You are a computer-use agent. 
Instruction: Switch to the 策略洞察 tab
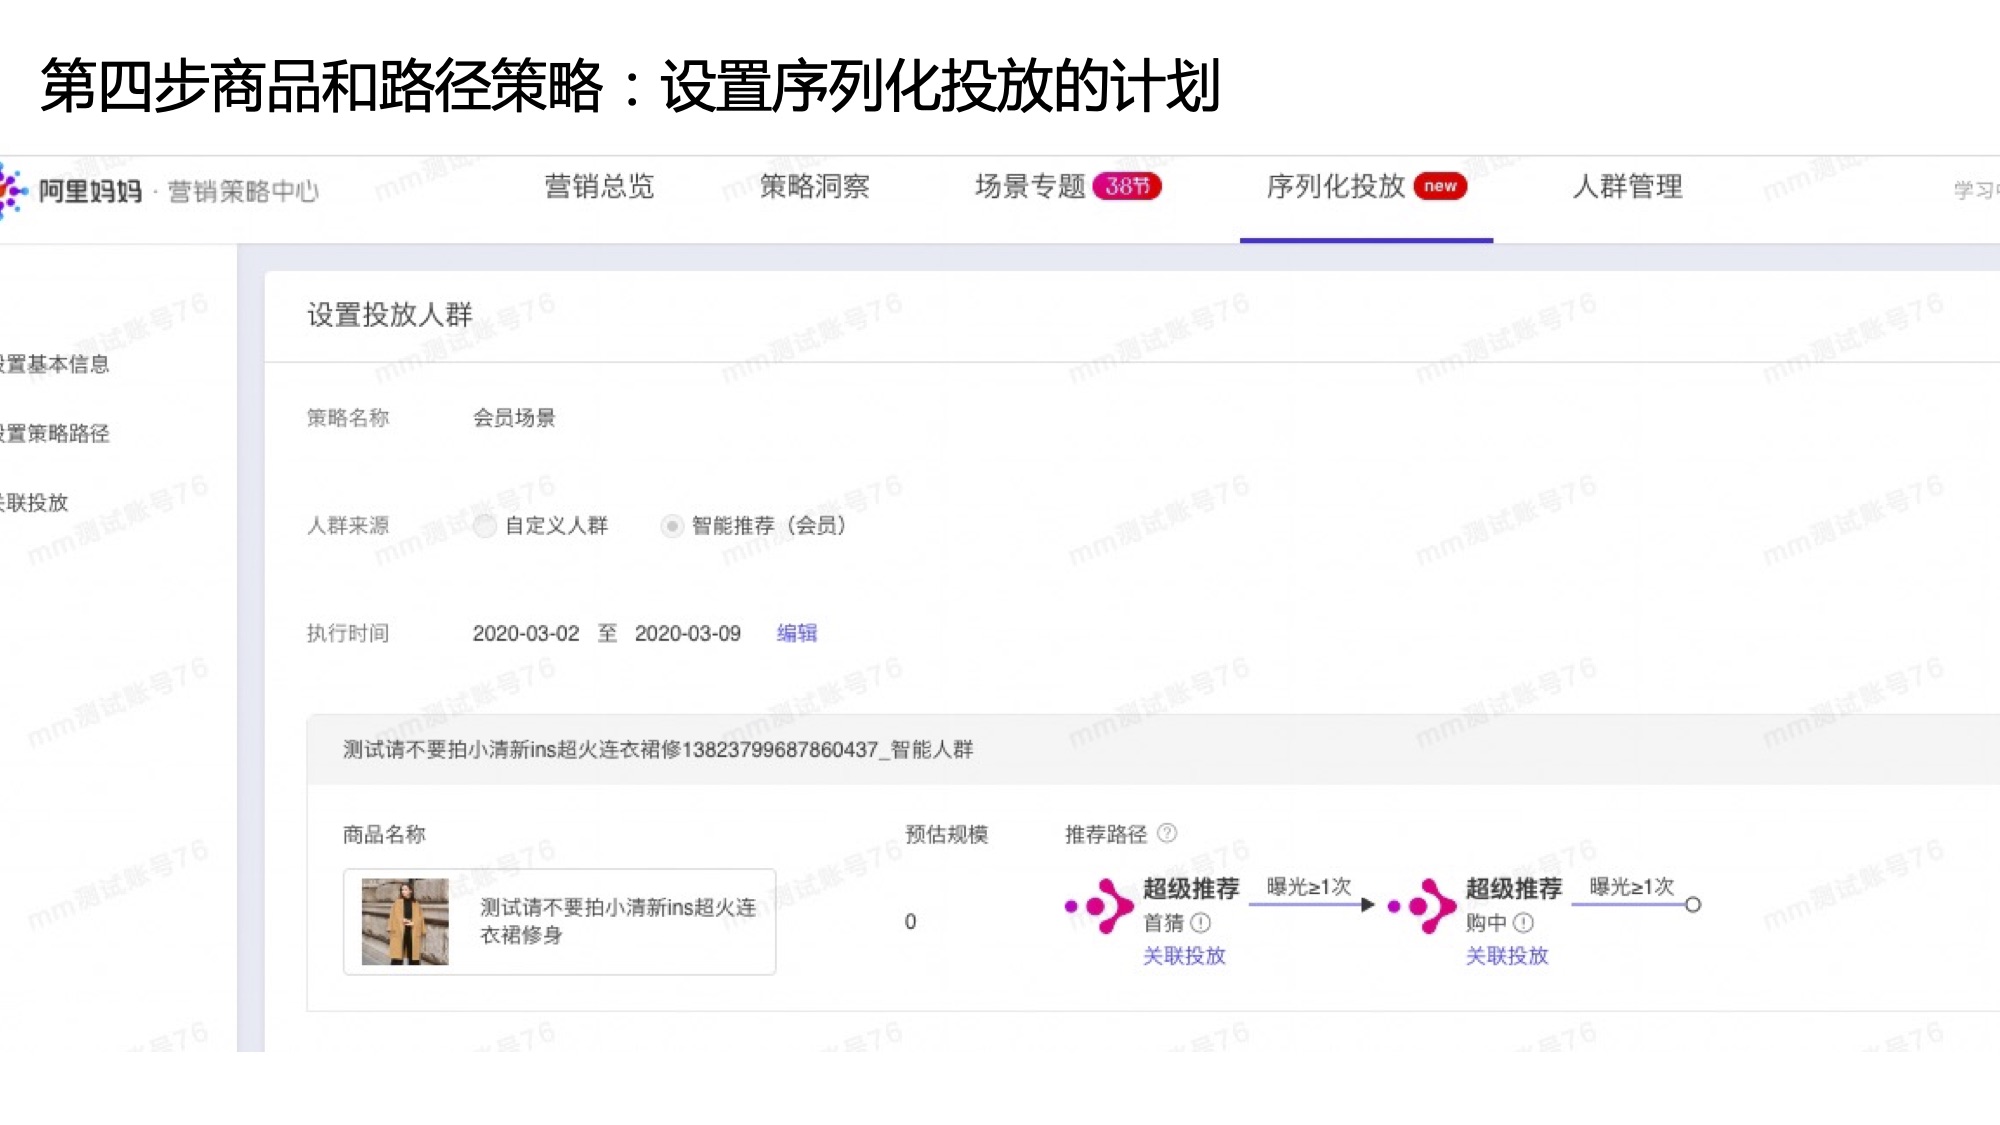[814, 187]
